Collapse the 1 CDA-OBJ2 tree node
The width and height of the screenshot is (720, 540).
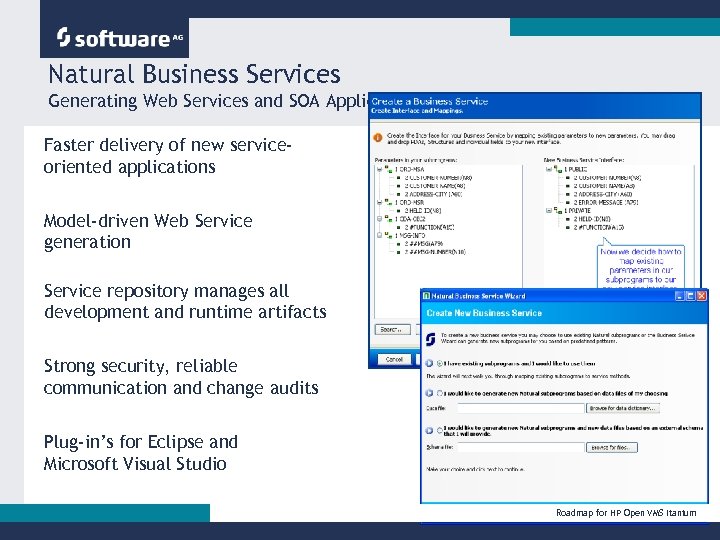[379, 219]
